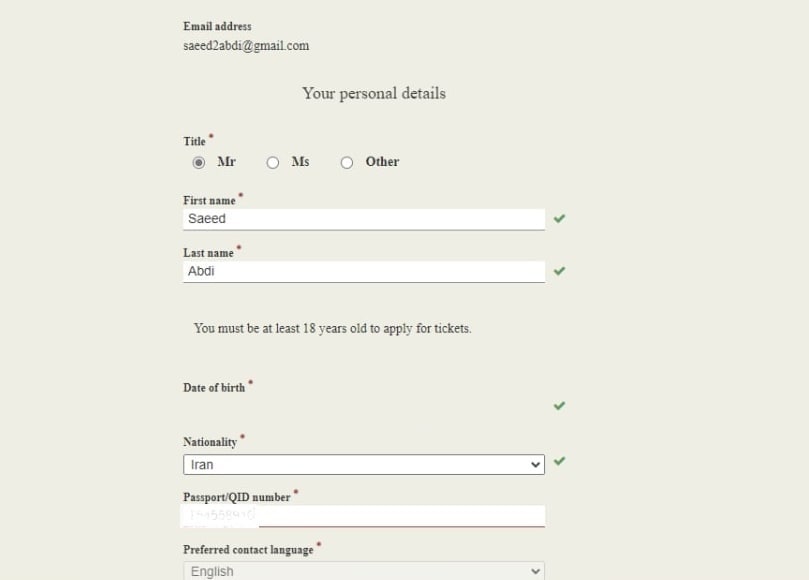This screenshot has width=809, height=580.
Task: Select the Mr title radio button
Action: [x=199, y=162]
